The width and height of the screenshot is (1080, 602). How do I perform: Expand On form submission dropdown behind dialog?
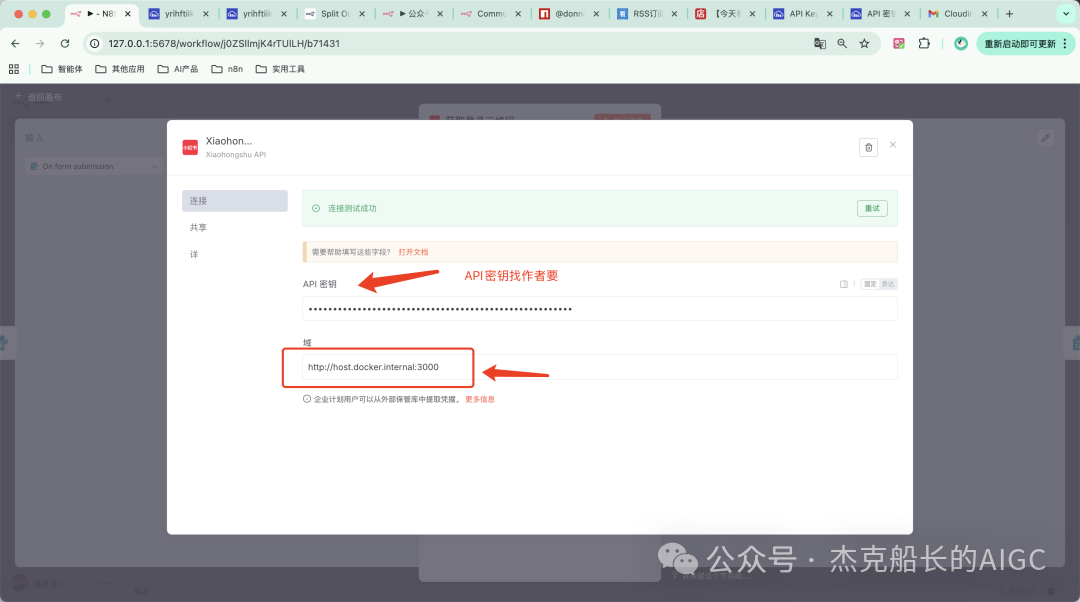[93, 166]
